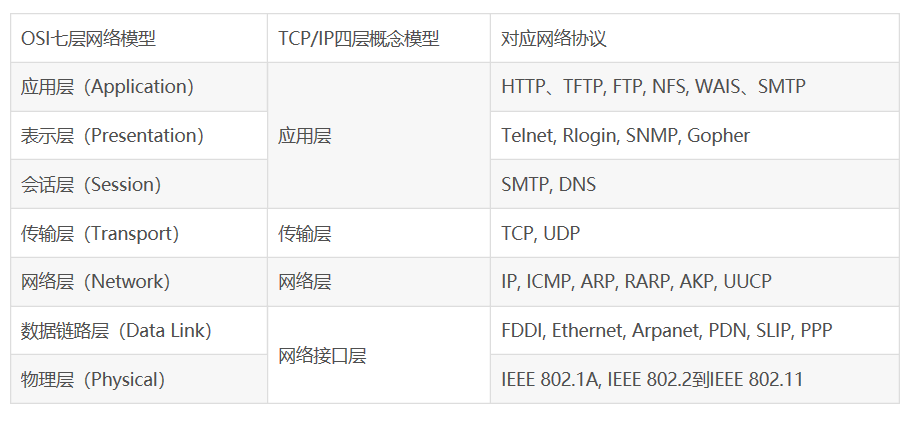Click the IP, ICMP, ARP, RARP cell
This screenshot has width=915, height=423.
coord(694,282)
